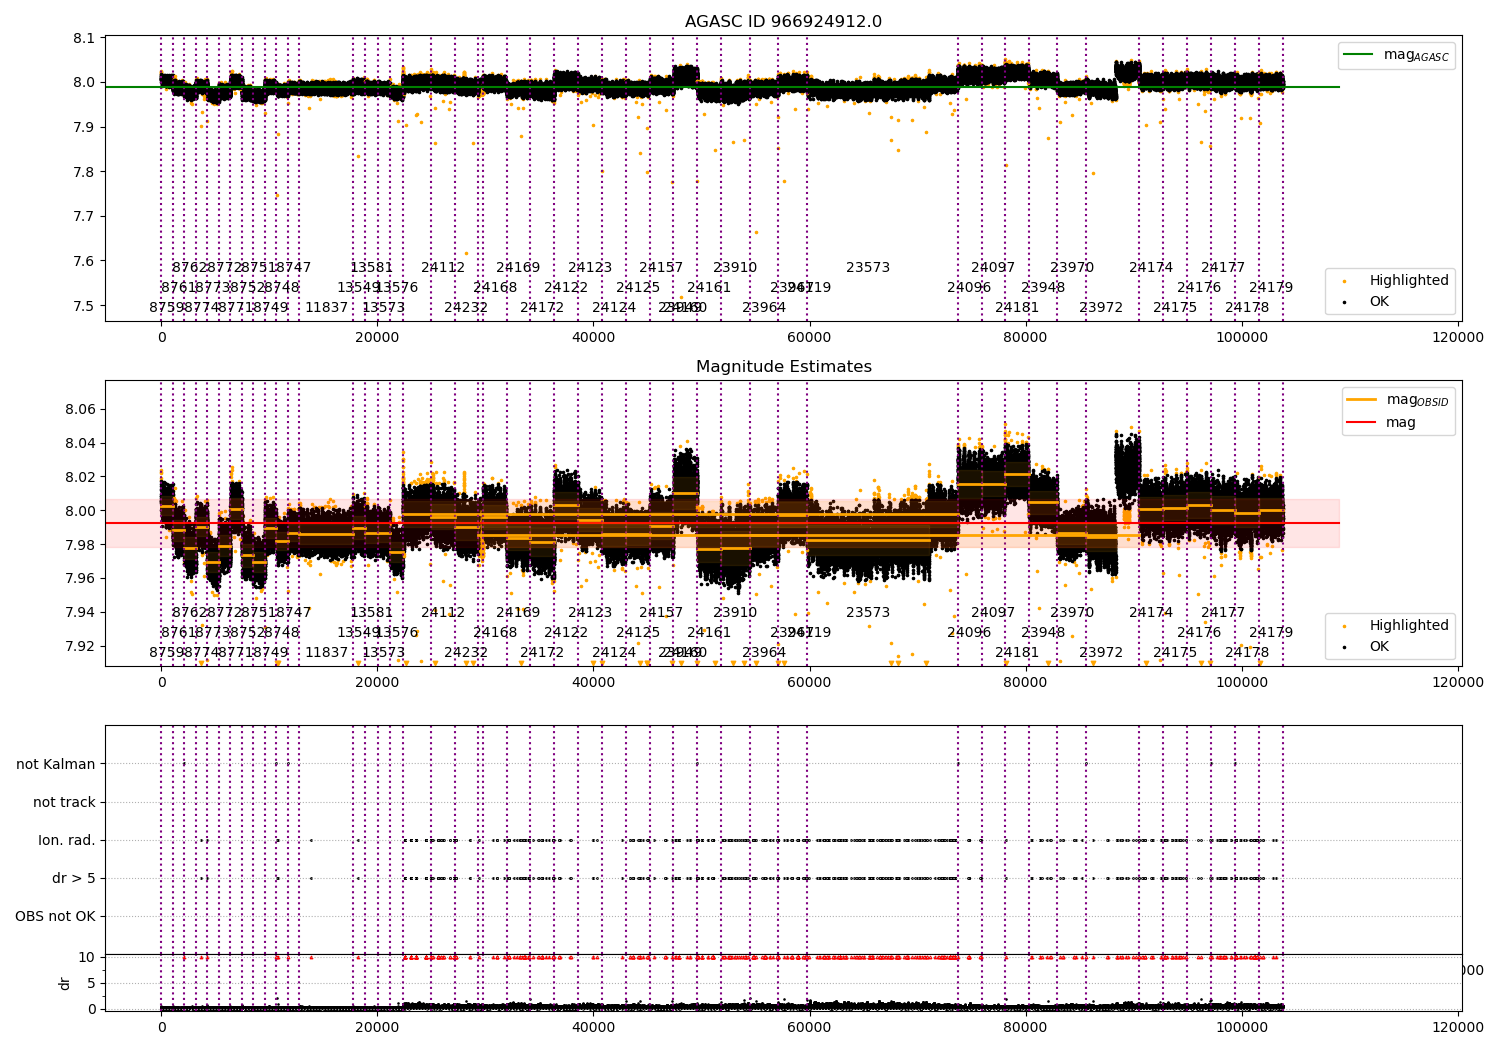Click the 7.92 y-axis tick label
The image size is (1500, 1050).
80,646
